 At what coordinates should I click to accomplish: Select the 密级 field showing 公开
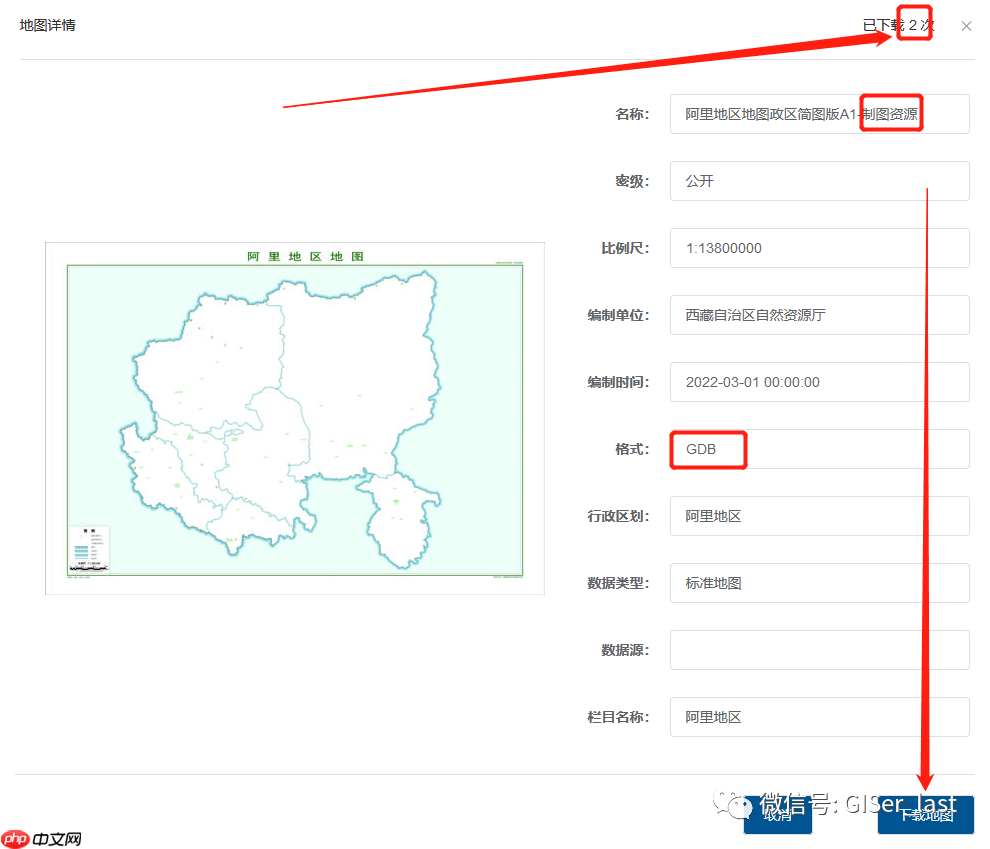(x=819, y=181)
